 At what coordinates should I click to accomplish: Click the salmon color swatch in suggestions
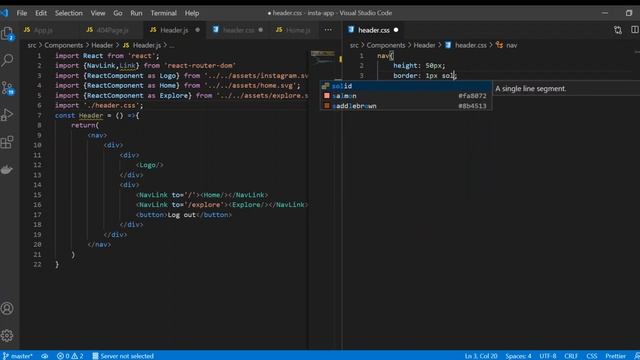click(327, 96)
